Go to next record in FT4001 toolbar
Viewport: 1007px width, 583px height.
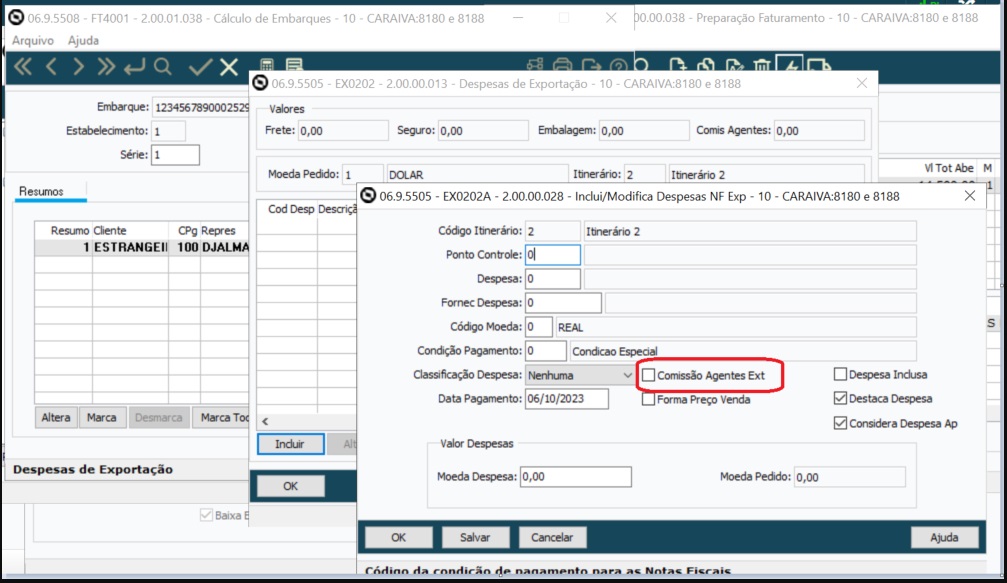pos(78,67)
